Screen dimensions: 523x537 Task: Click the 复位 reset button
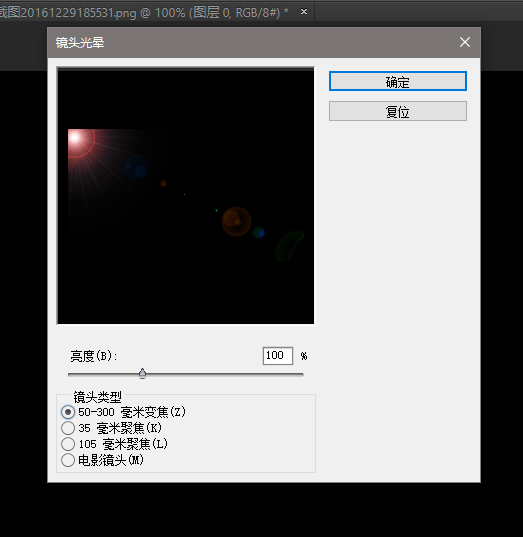pyautogui.click(x=398, y=111)
